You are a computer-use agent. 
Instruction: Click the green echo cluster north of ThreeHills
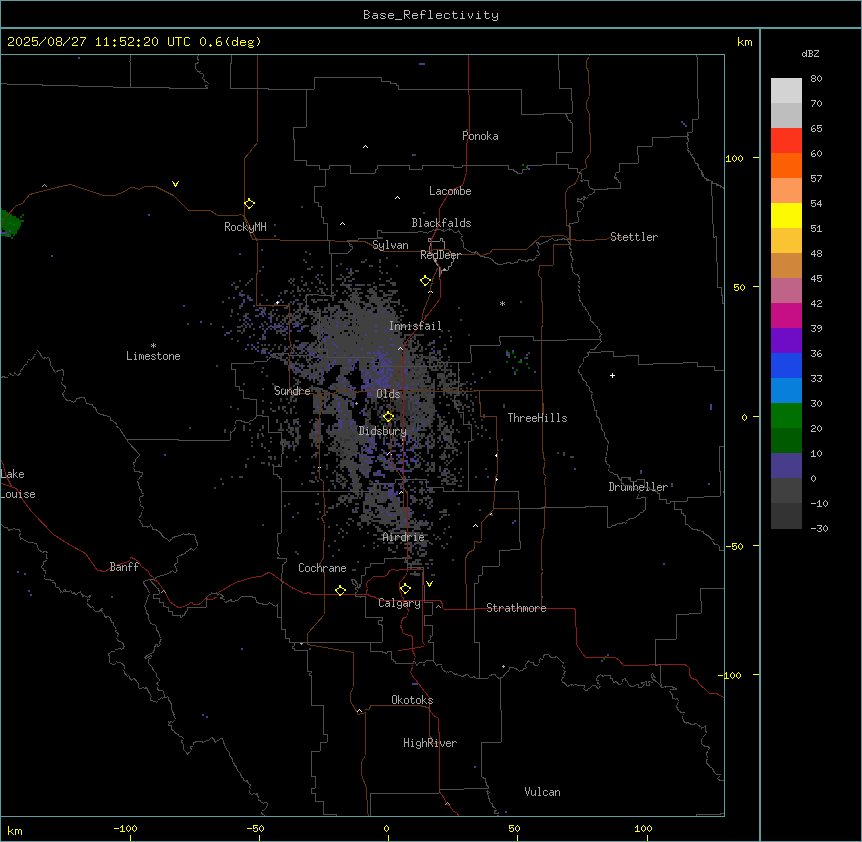point(518,362)
